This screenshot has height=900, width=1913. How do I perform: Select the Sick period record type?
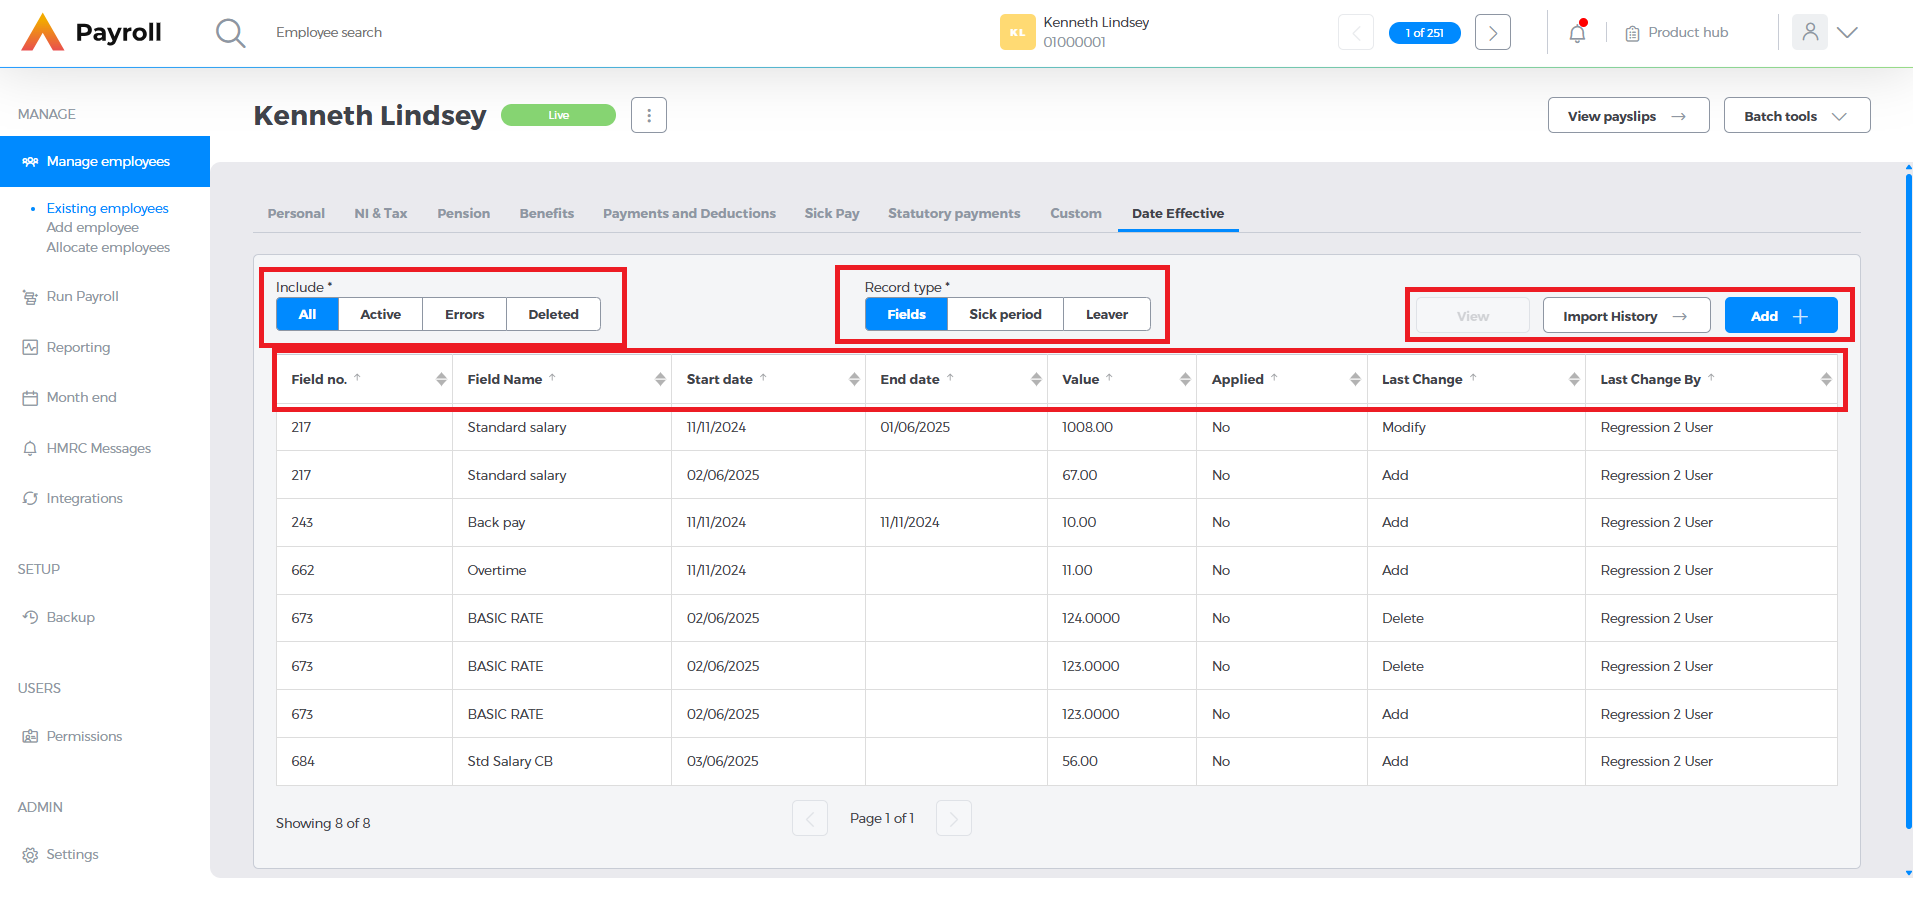[1005, 314]
